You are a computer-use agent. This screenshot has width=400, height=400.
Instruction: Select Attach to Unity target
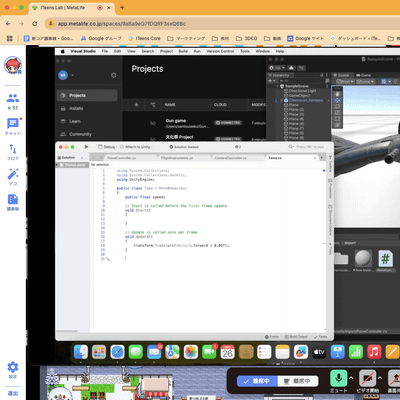135,147
